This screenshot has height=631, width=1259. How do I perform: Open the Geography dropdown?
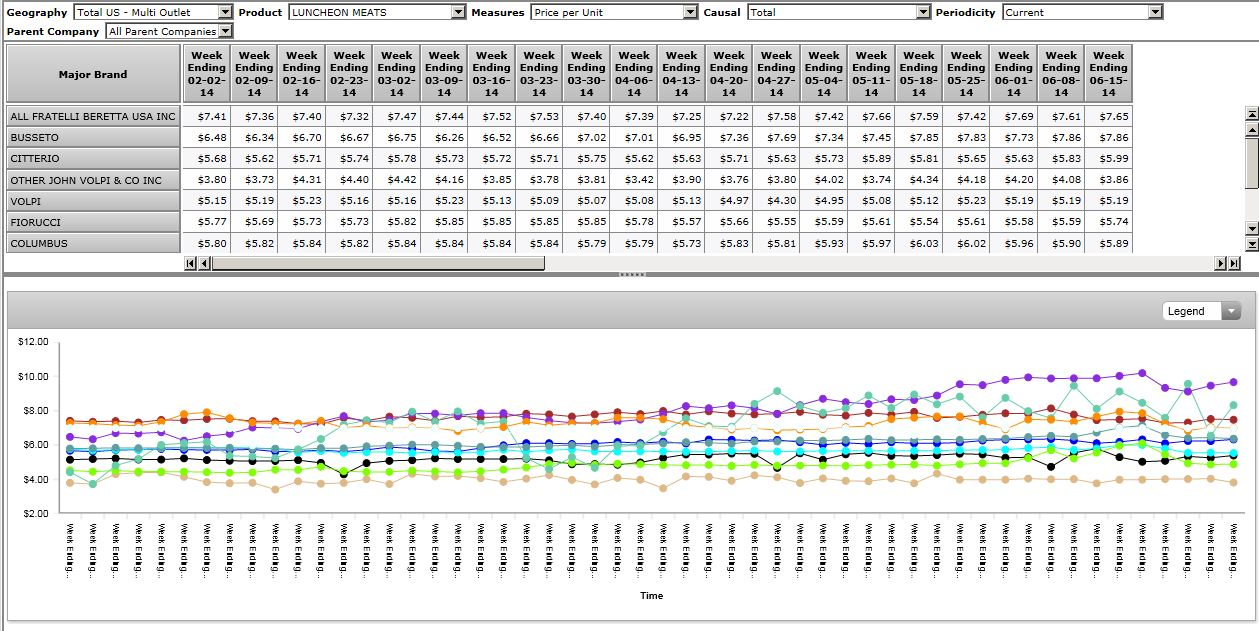[x=225, y=12]
